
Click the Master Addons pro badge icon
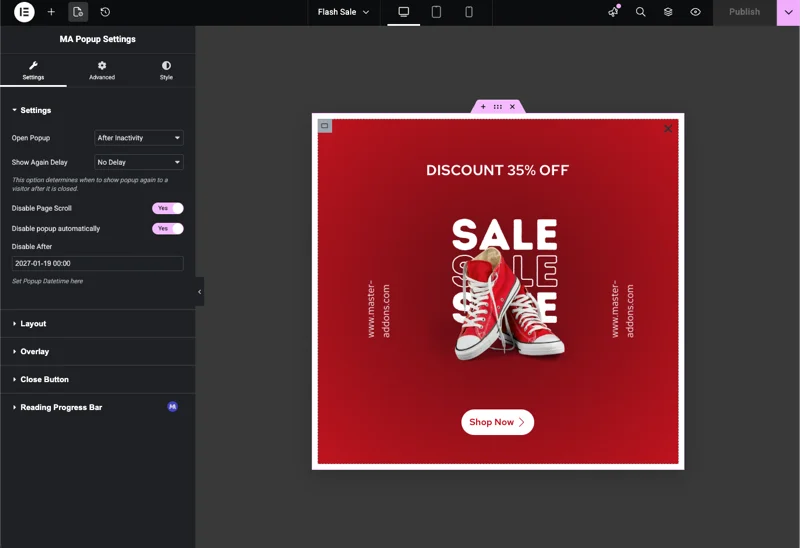172,407
